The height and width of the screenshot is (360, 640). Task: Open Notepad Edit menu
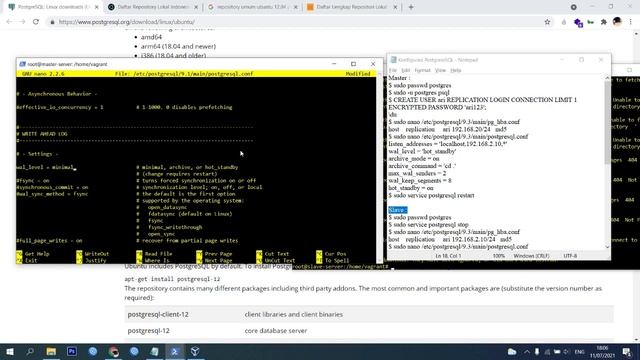(405, 70)
